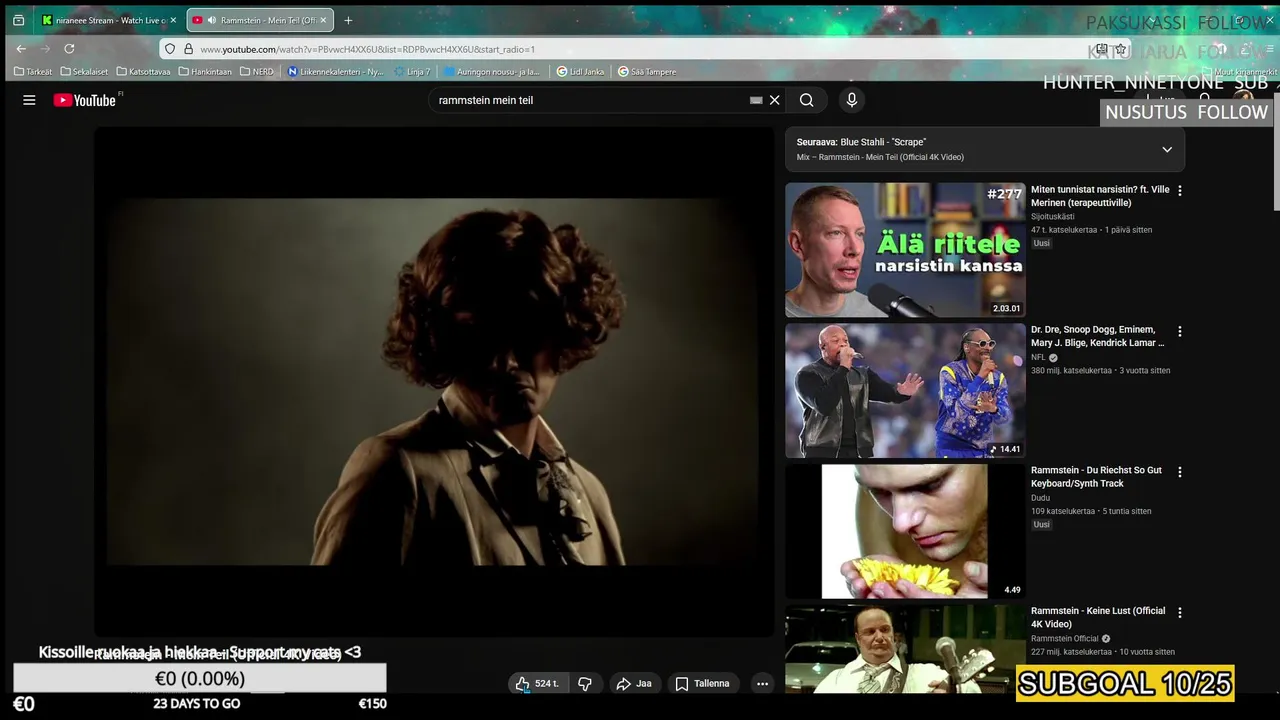Open options for Keine Lust video
1280x720 pixels.
1180,612
